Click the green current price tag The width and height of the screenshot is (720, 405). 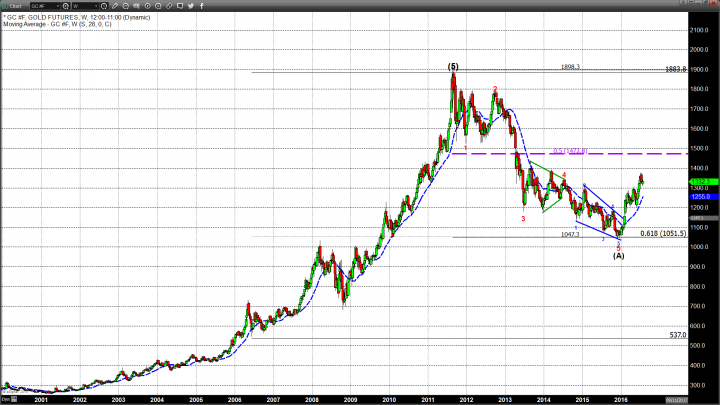[x=698, y=182]
